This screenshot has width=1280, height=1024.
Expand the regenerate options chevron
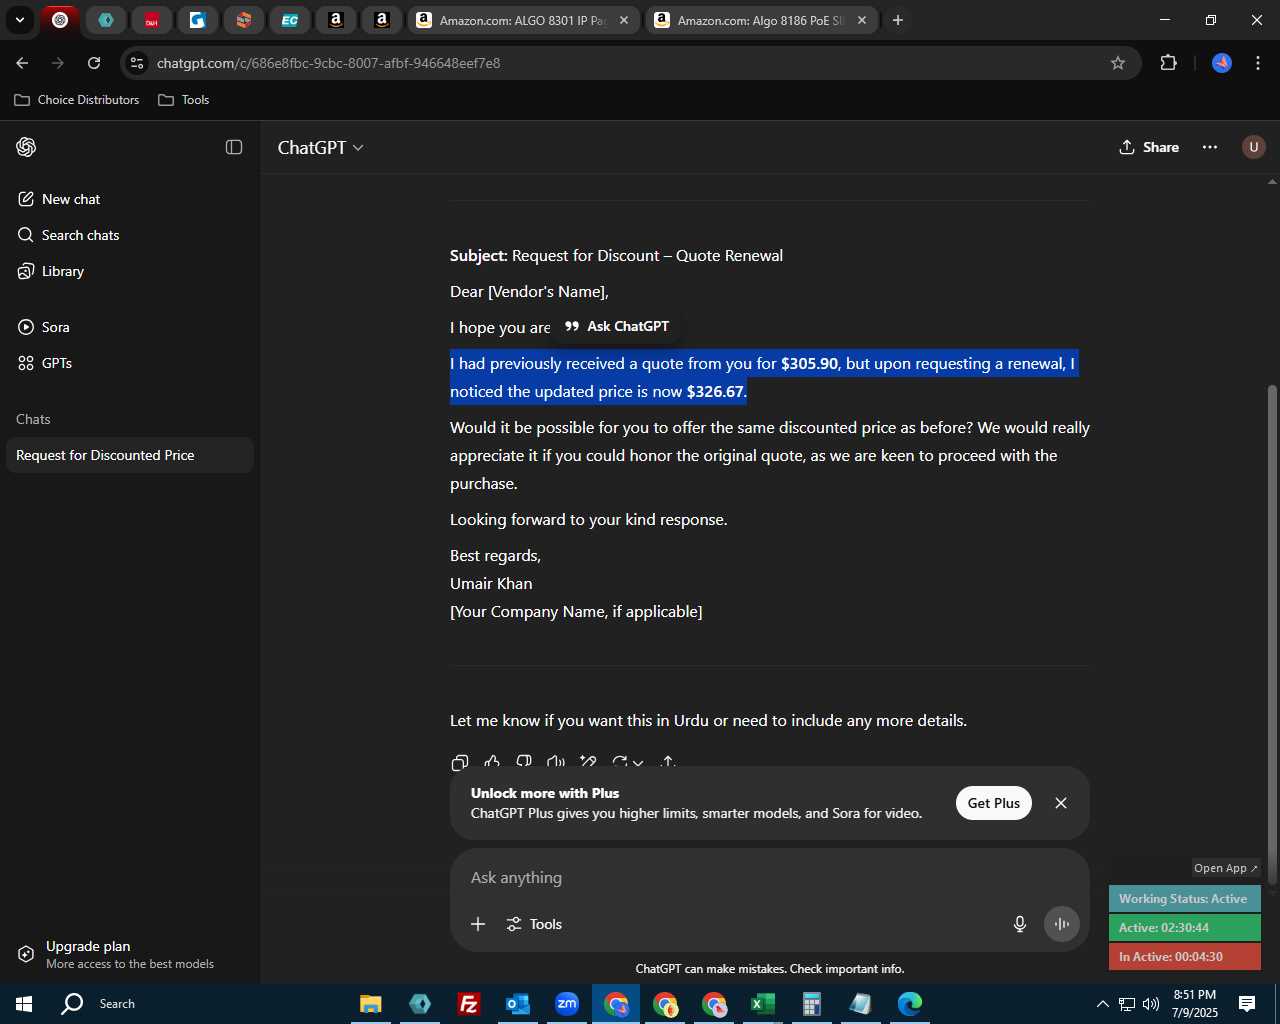tap(638, 763)
